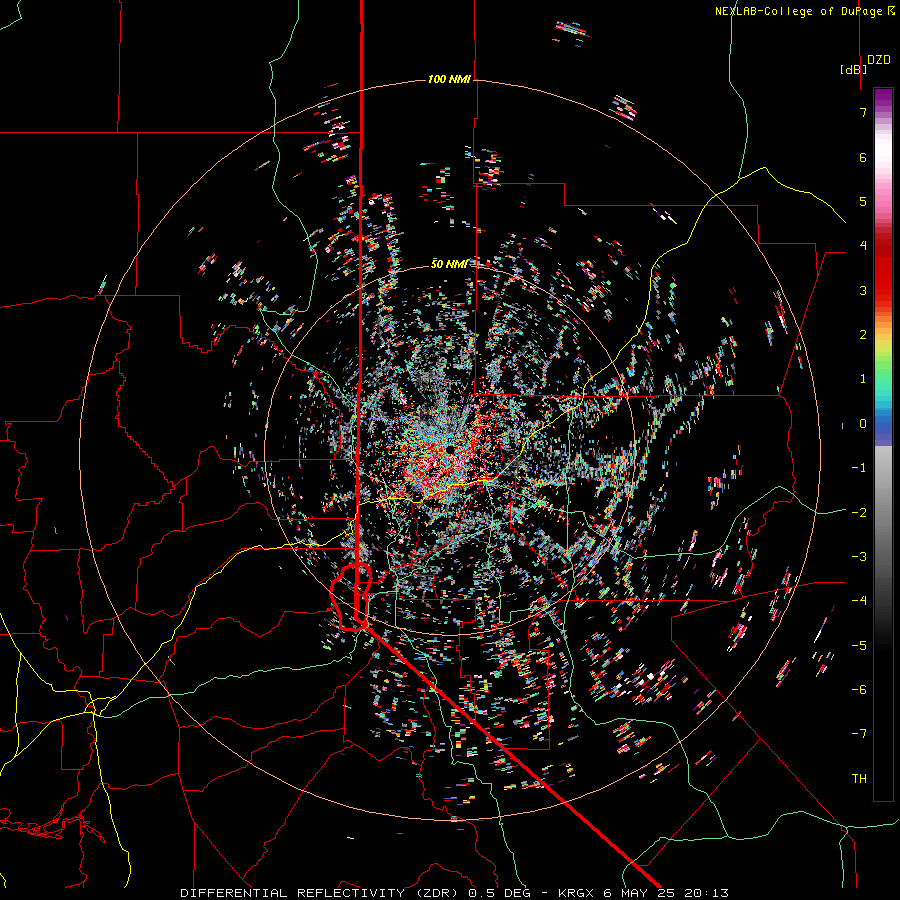The image size is (900, 900).
Task: Click the -7 value on the color scale
Action: (859, 734)
